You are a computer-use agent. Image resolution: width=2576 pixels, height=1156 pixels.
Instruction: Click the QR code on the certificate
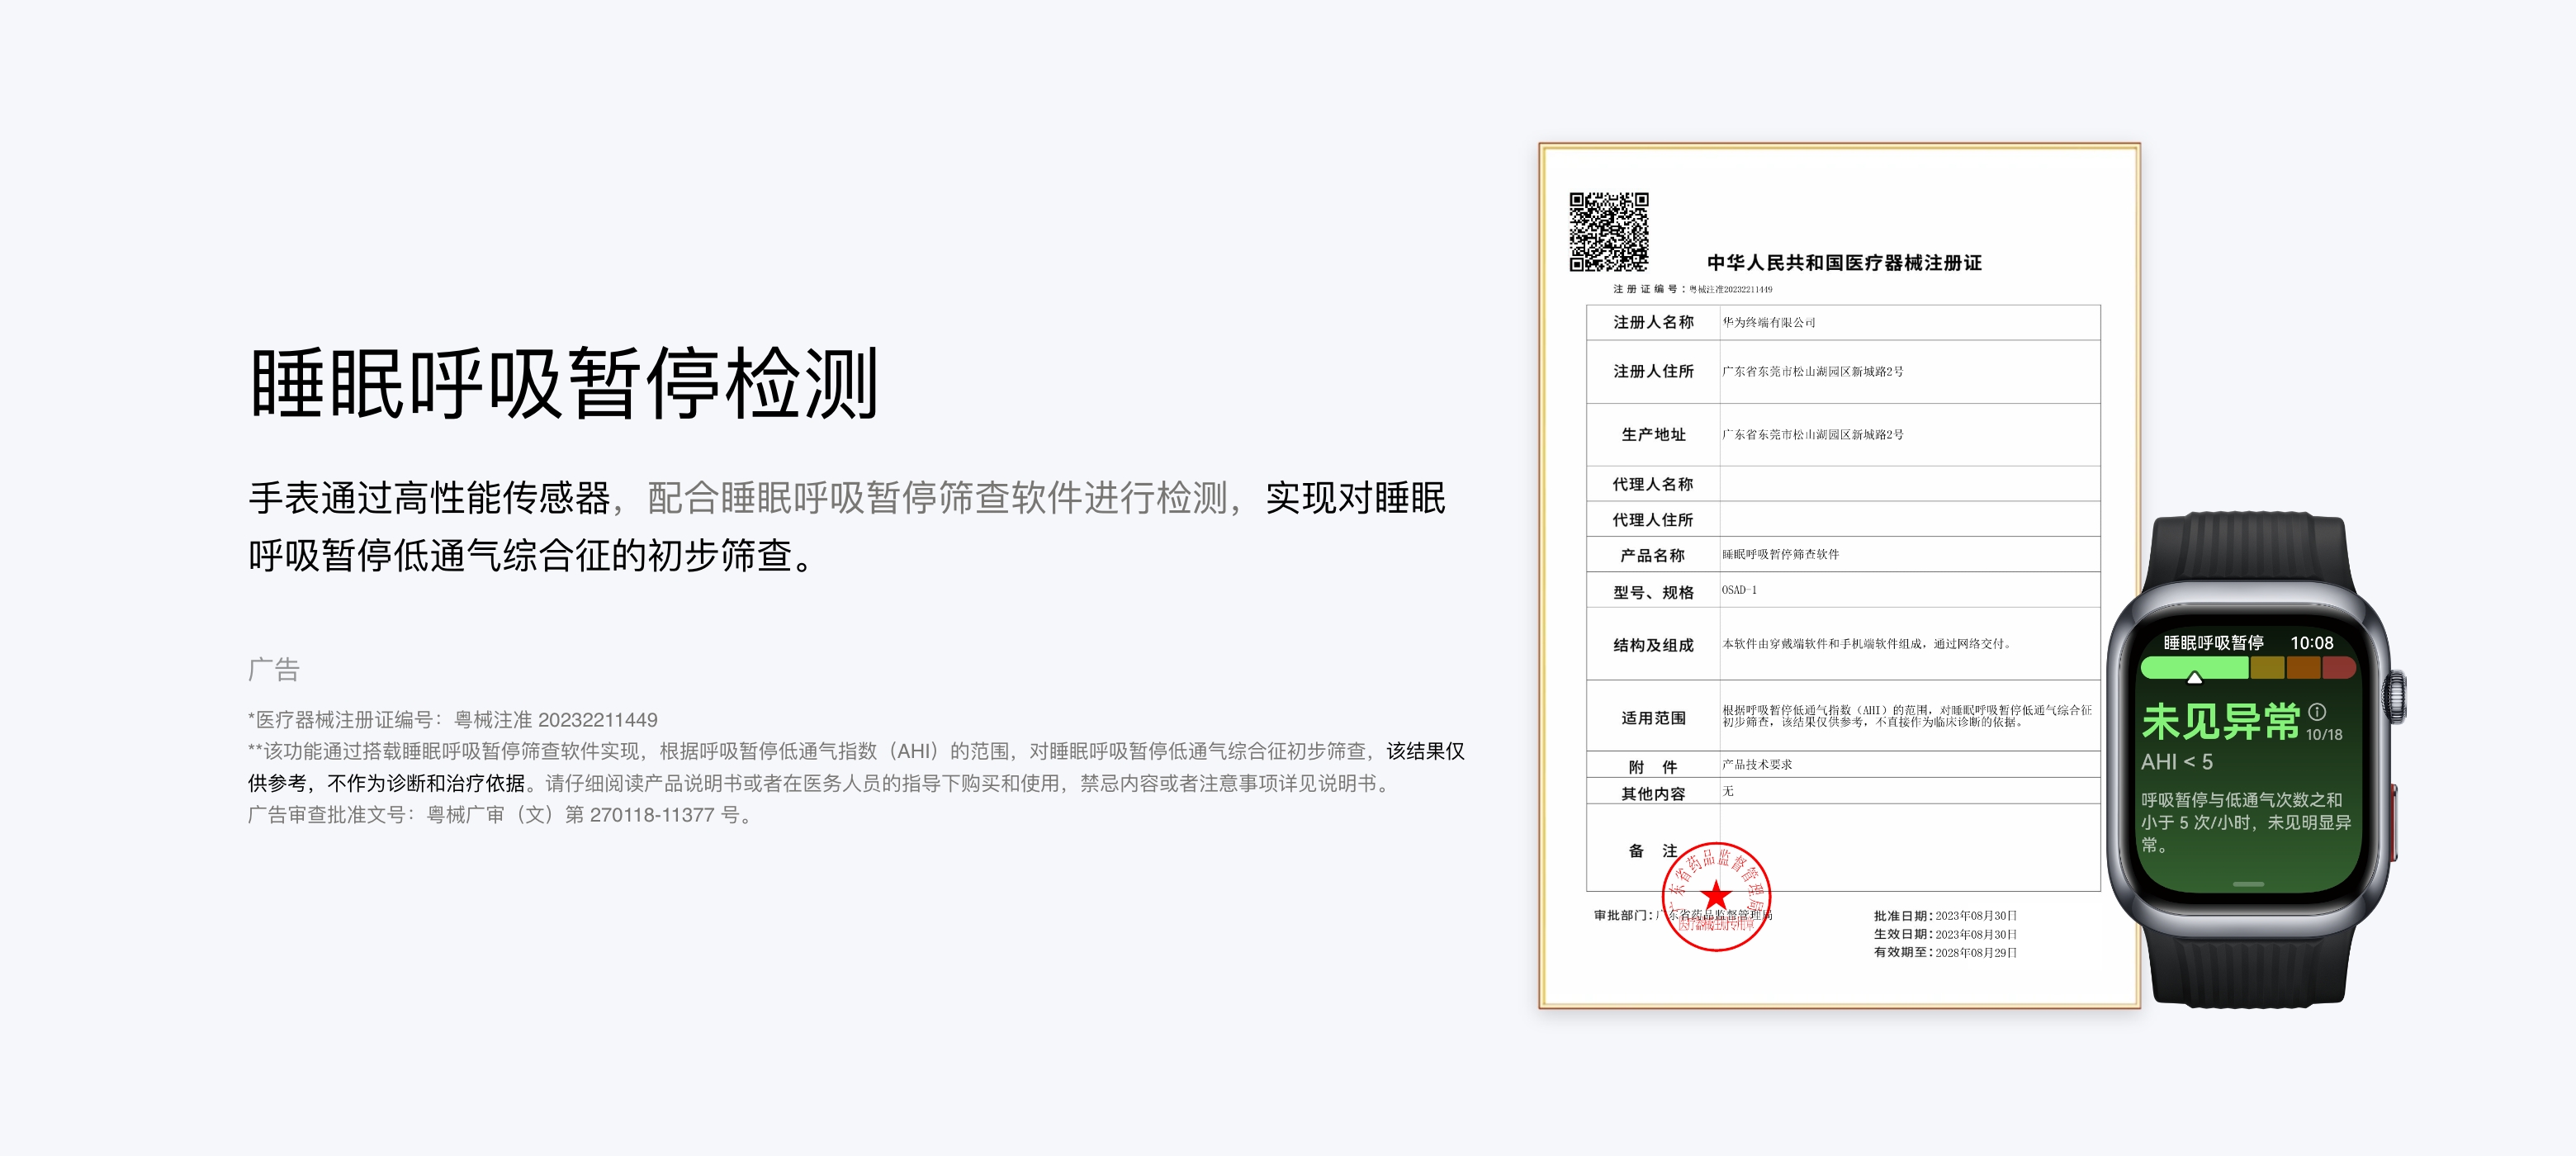pos(1608,232)
